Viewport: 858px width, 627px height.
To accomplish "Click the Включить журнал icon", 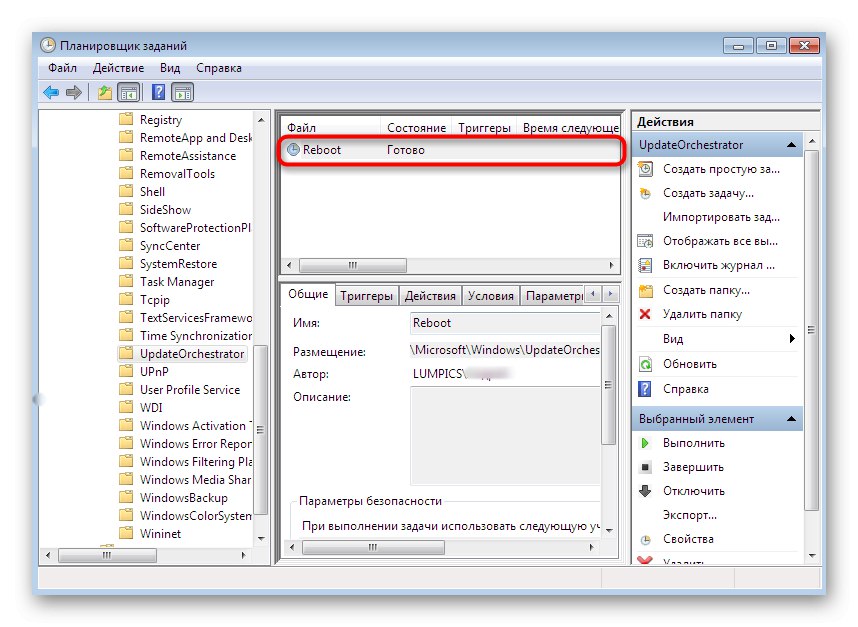I will tap(646, 265).
